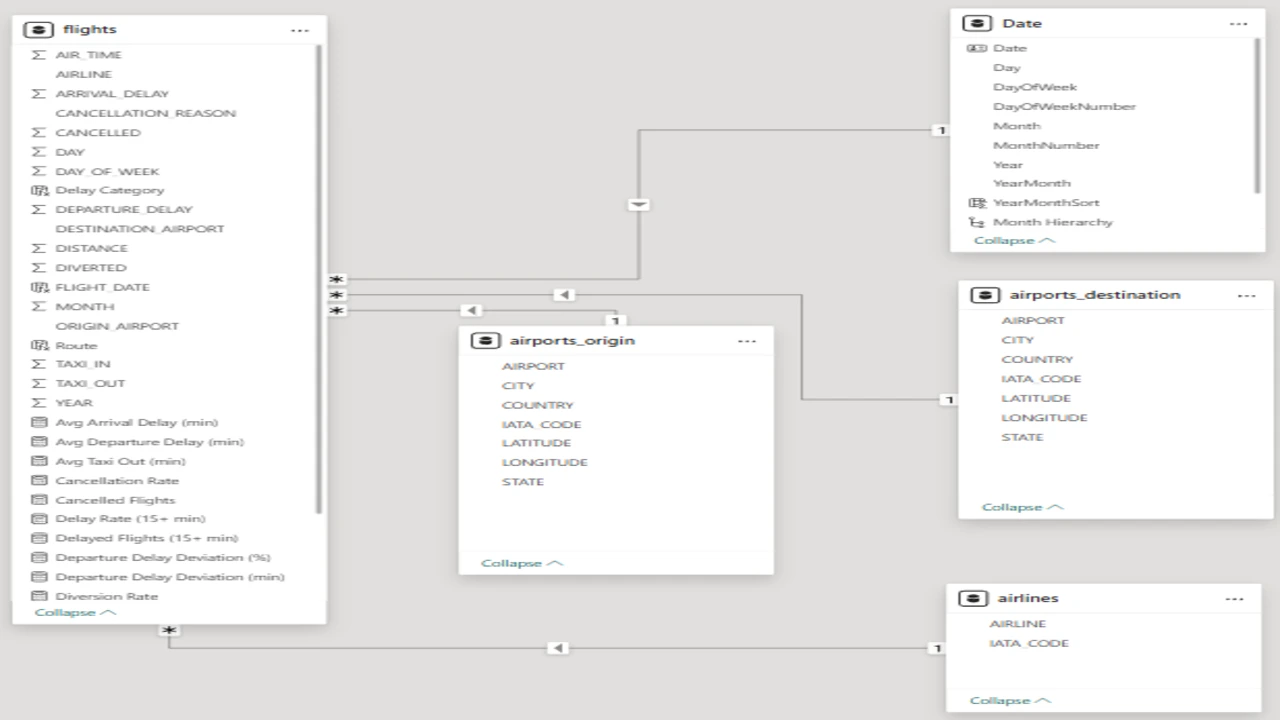Click the measure icon beside Cancellation Rate
Screen dimensions: 1280x720
39,481
